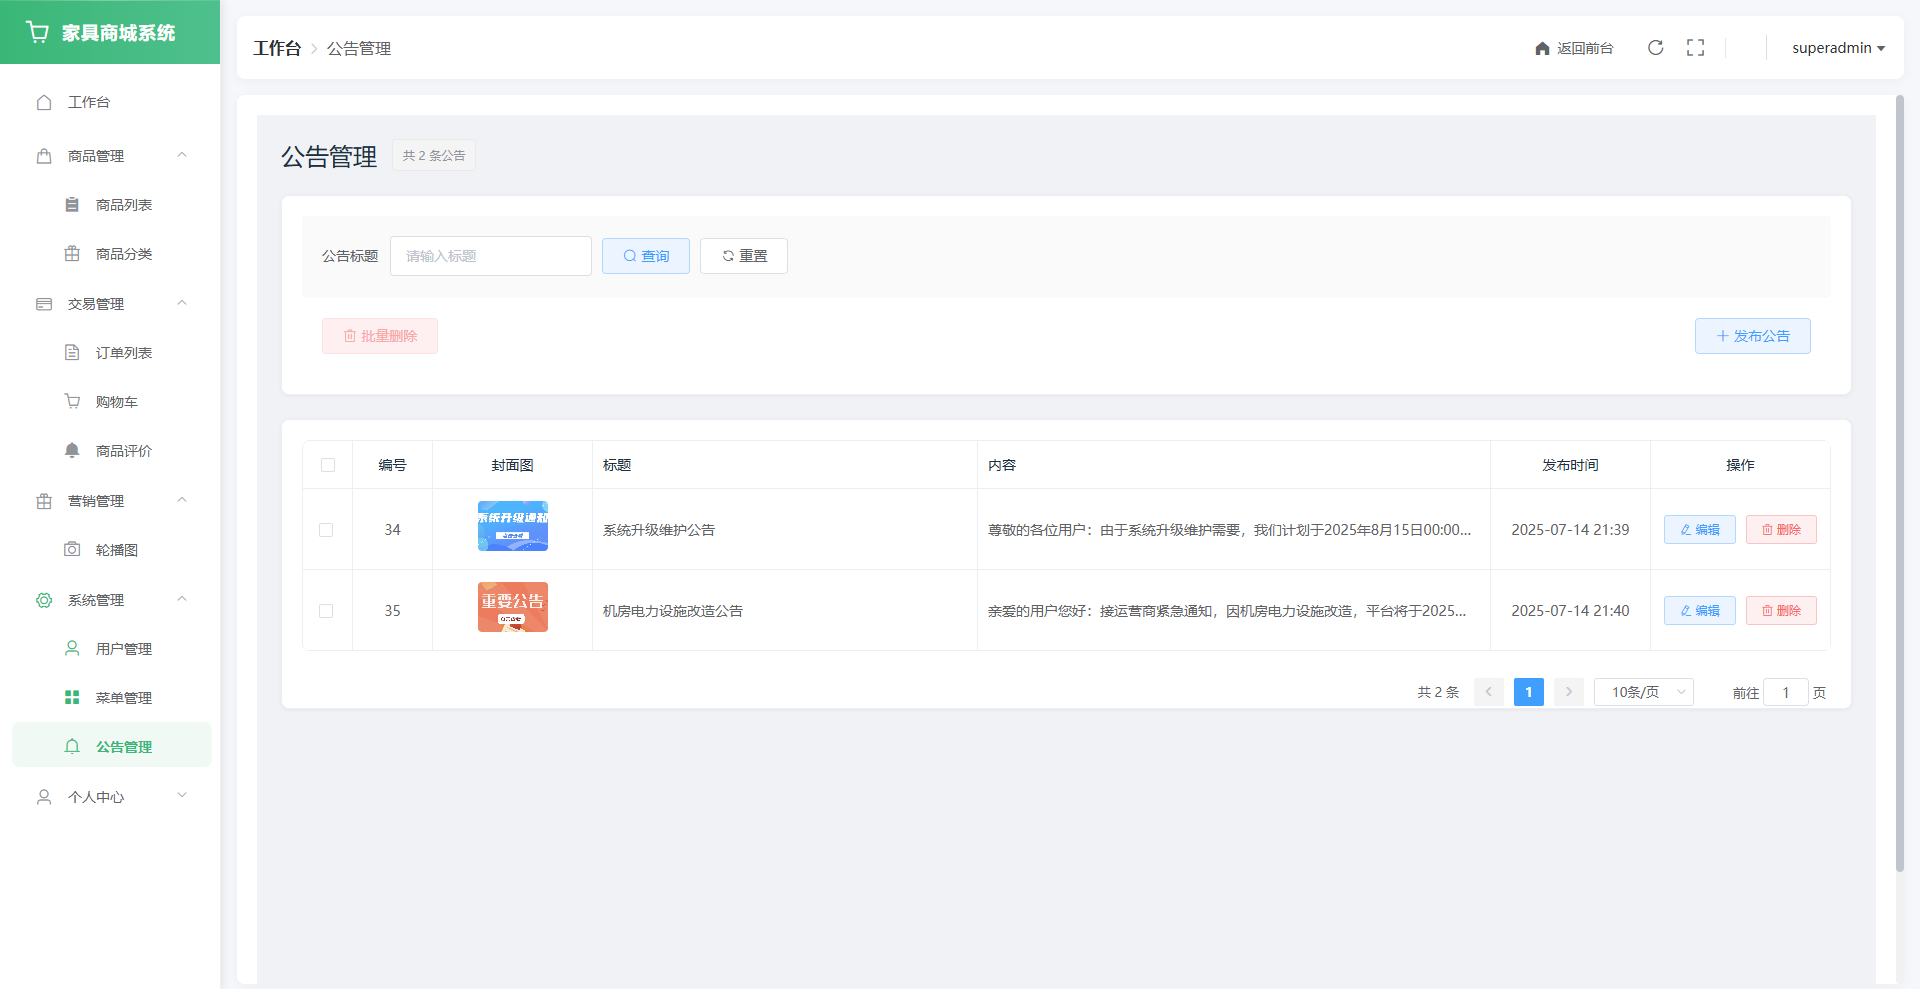Open 商品评价 bell icon item
This screenshot has height=989, width=1920.
[72, 451]
